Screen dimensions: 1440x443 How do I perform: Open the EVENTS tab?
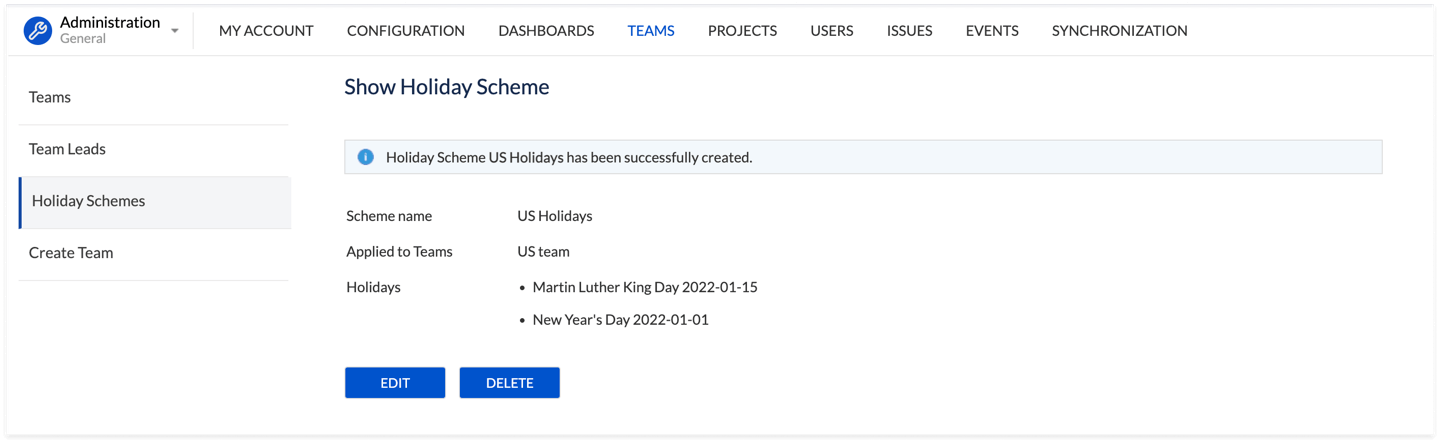pyautogui.click(x=992, y=31)
